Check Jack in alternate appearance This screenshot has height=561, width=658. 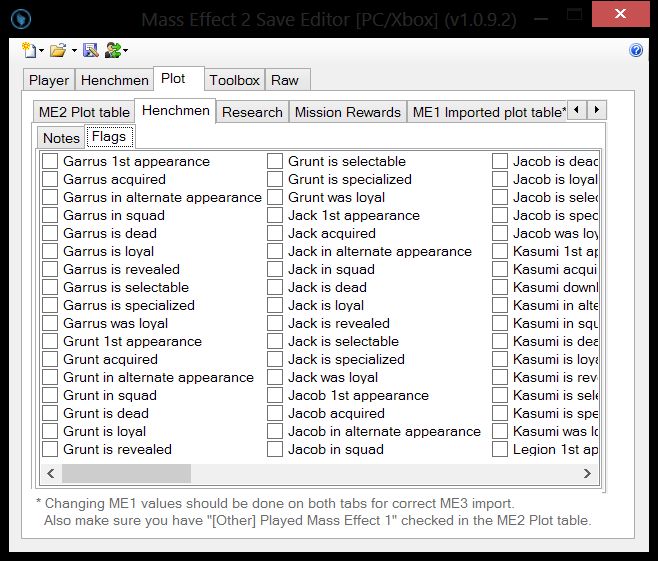[275, 251]
